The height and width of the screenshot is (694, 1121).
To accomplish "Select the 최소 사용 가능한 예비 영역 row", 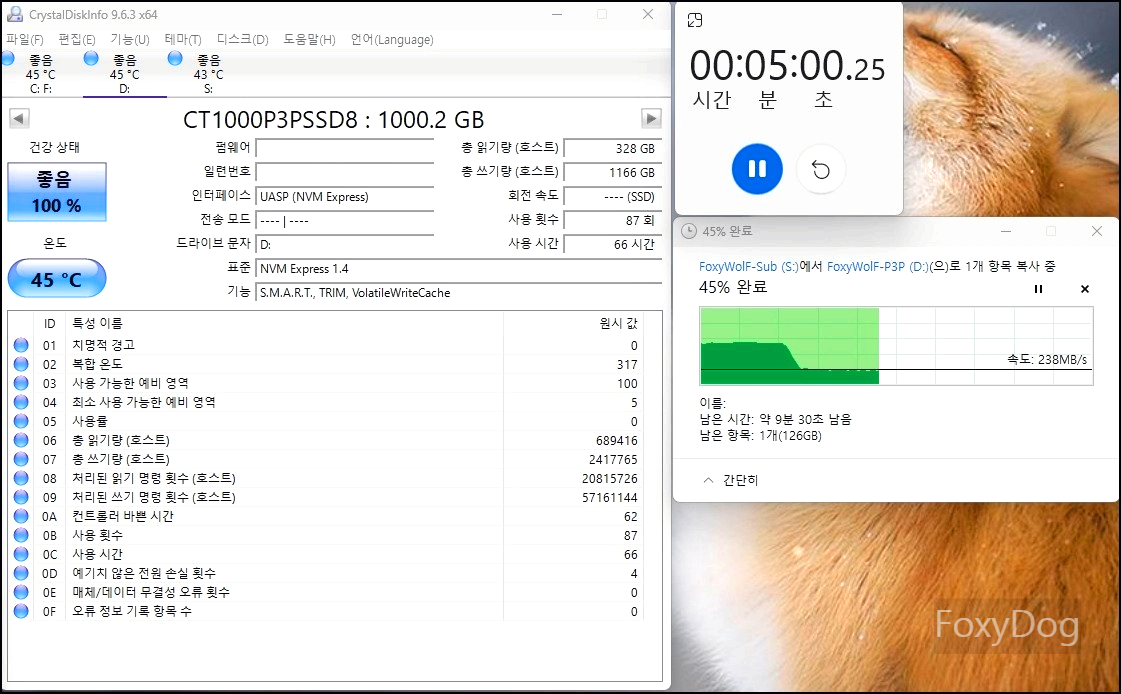I will pyautogui.click(x=326, y=402).
